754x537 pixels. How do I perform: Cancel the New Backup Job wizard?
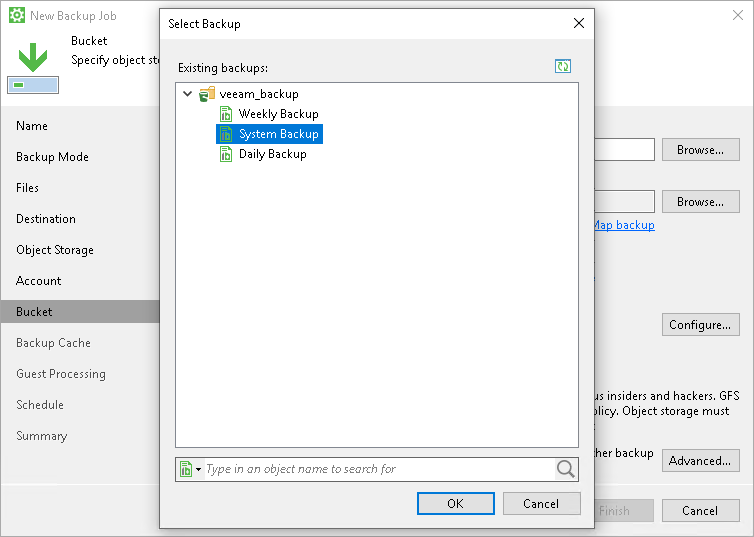point(701,511)
